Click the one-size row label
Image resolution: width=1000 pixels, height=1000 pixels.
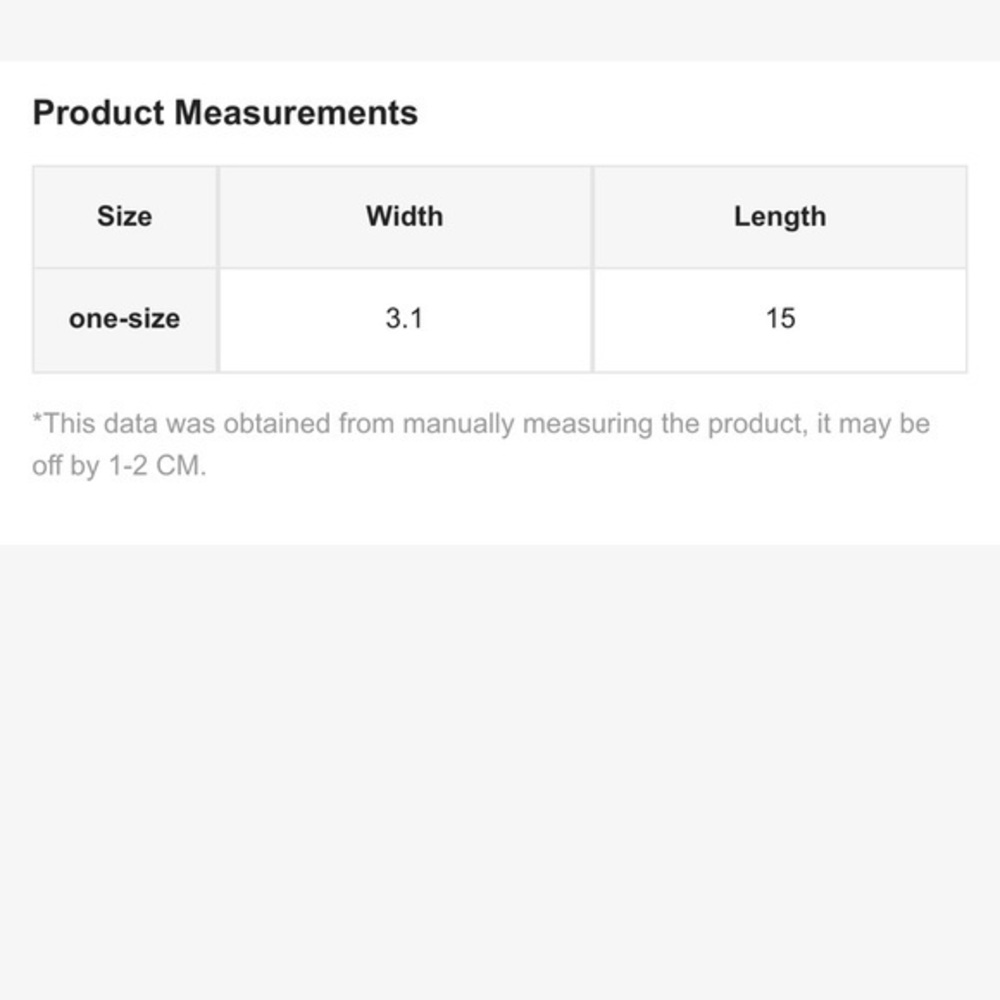click(125, 320)
